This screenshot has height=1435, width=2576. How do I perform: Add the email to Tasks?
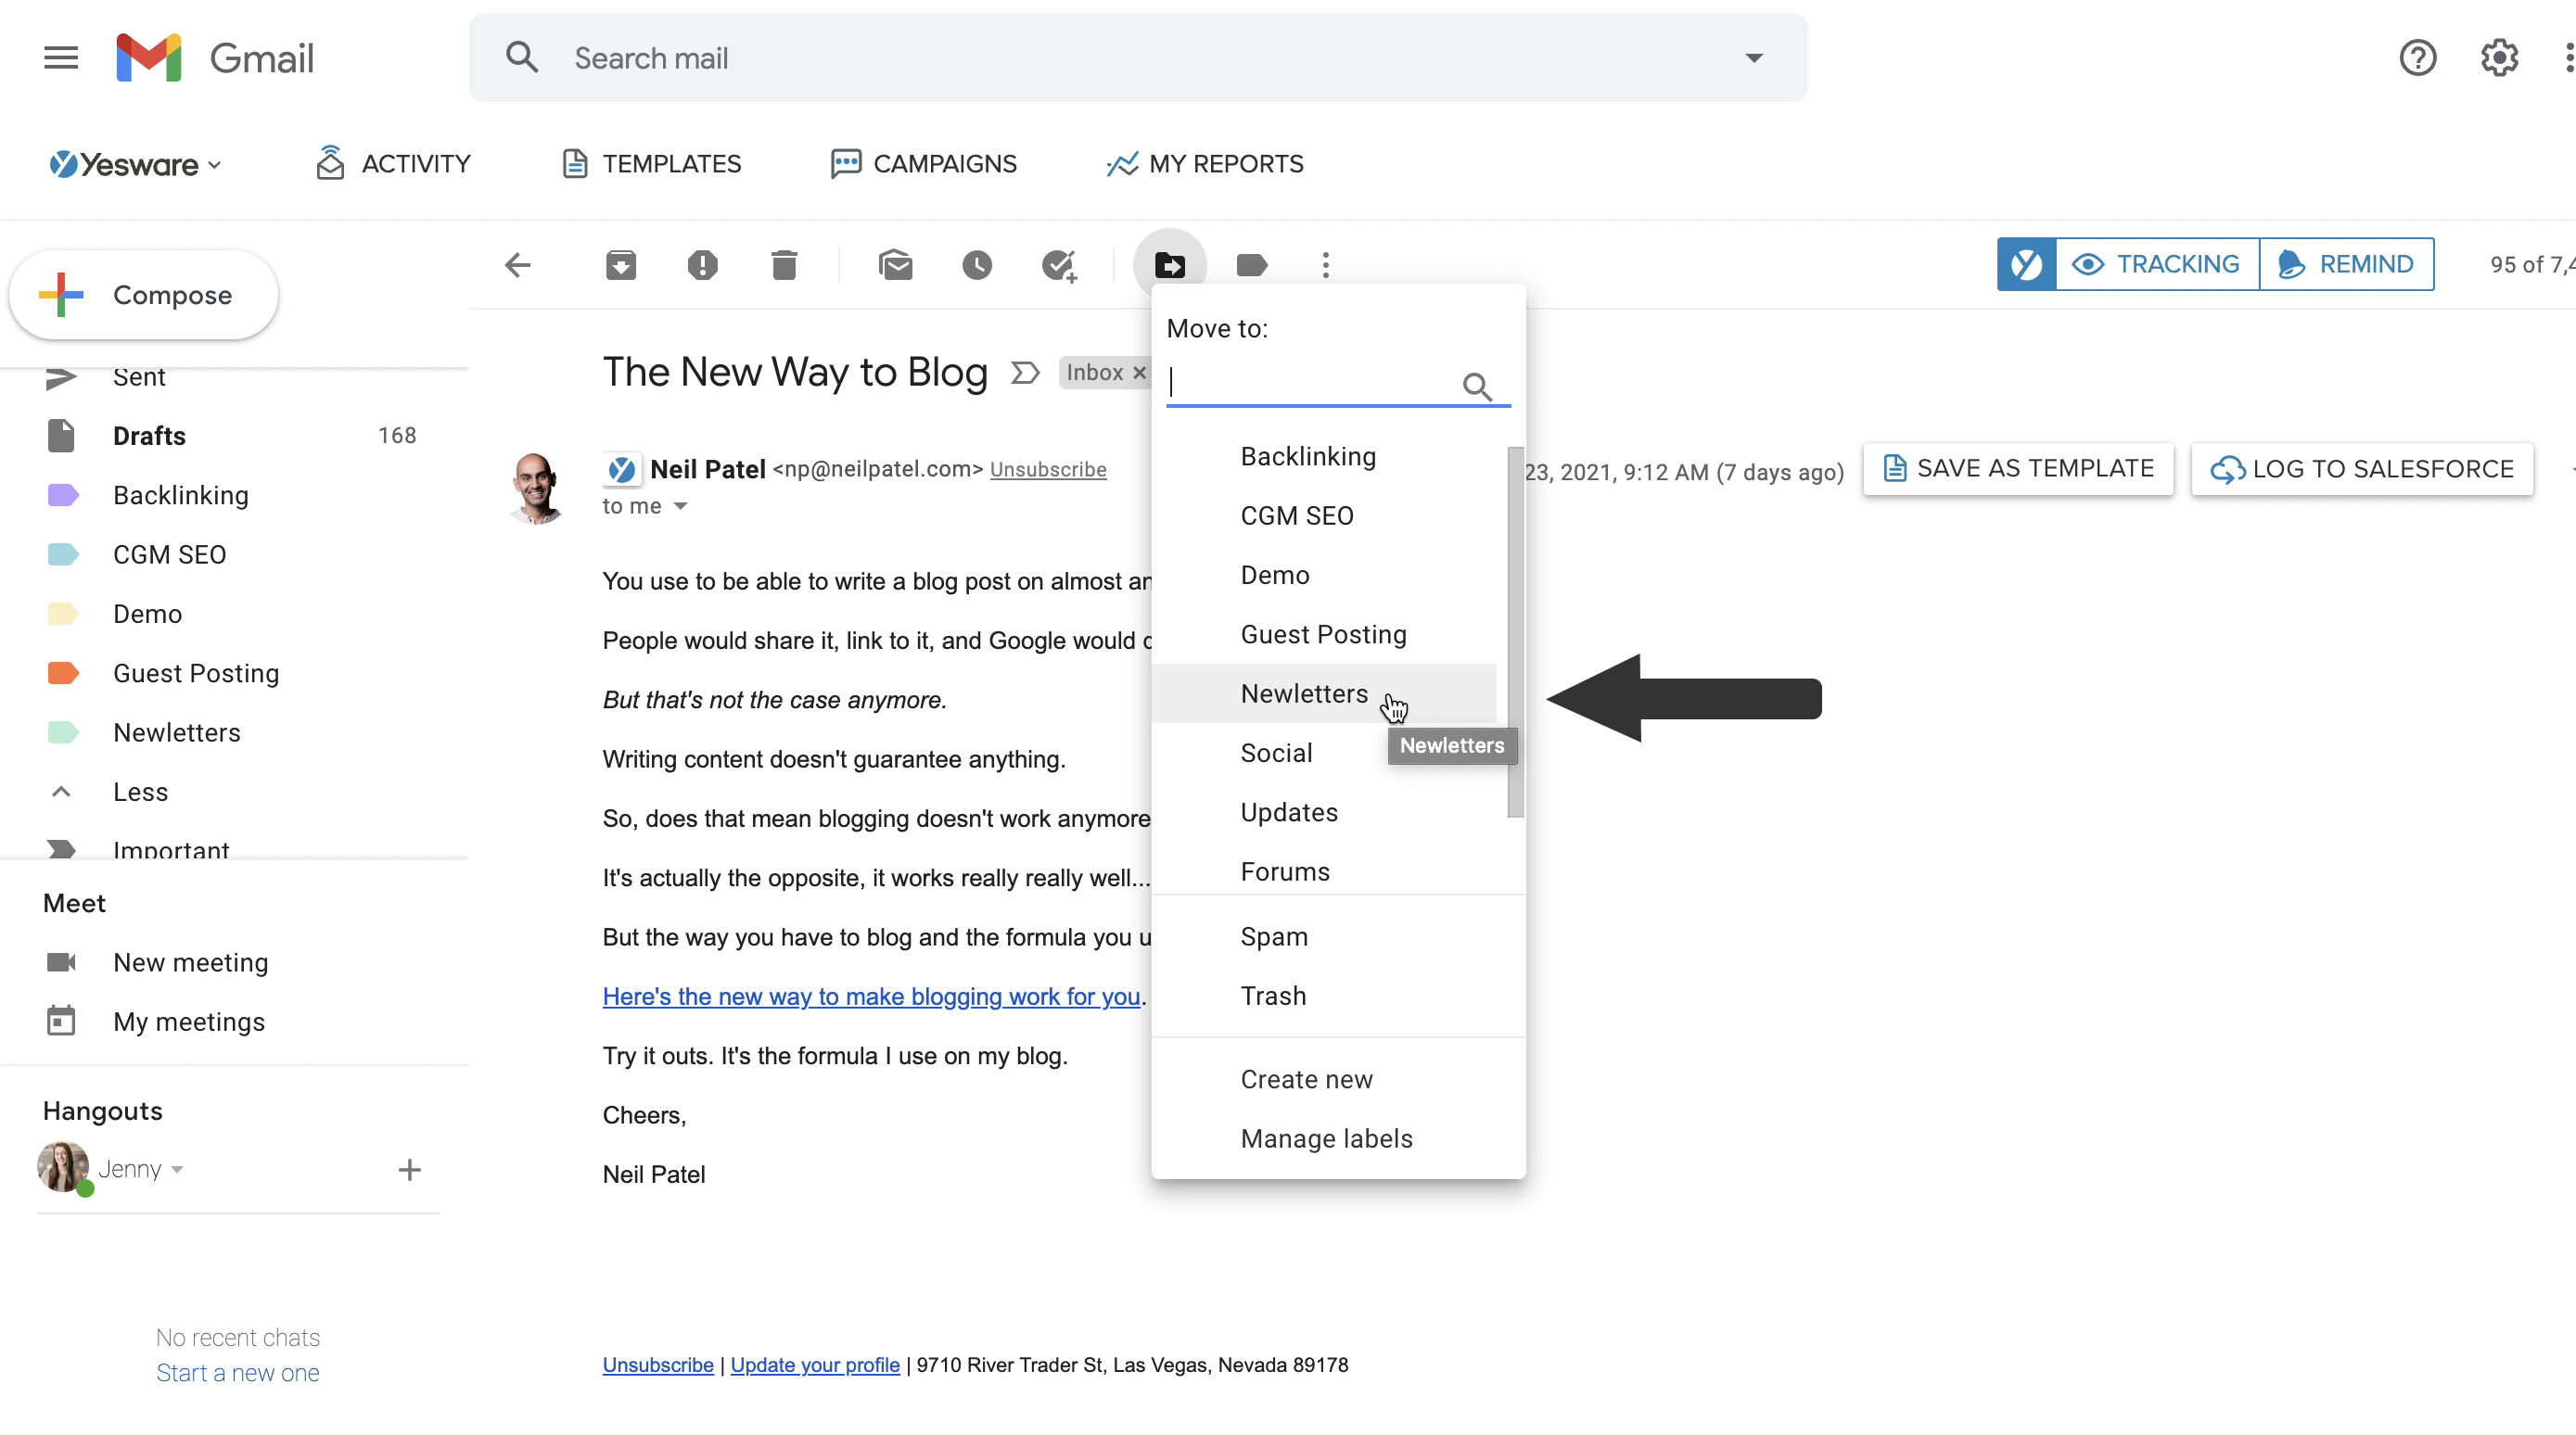[x=1059, y=264]
